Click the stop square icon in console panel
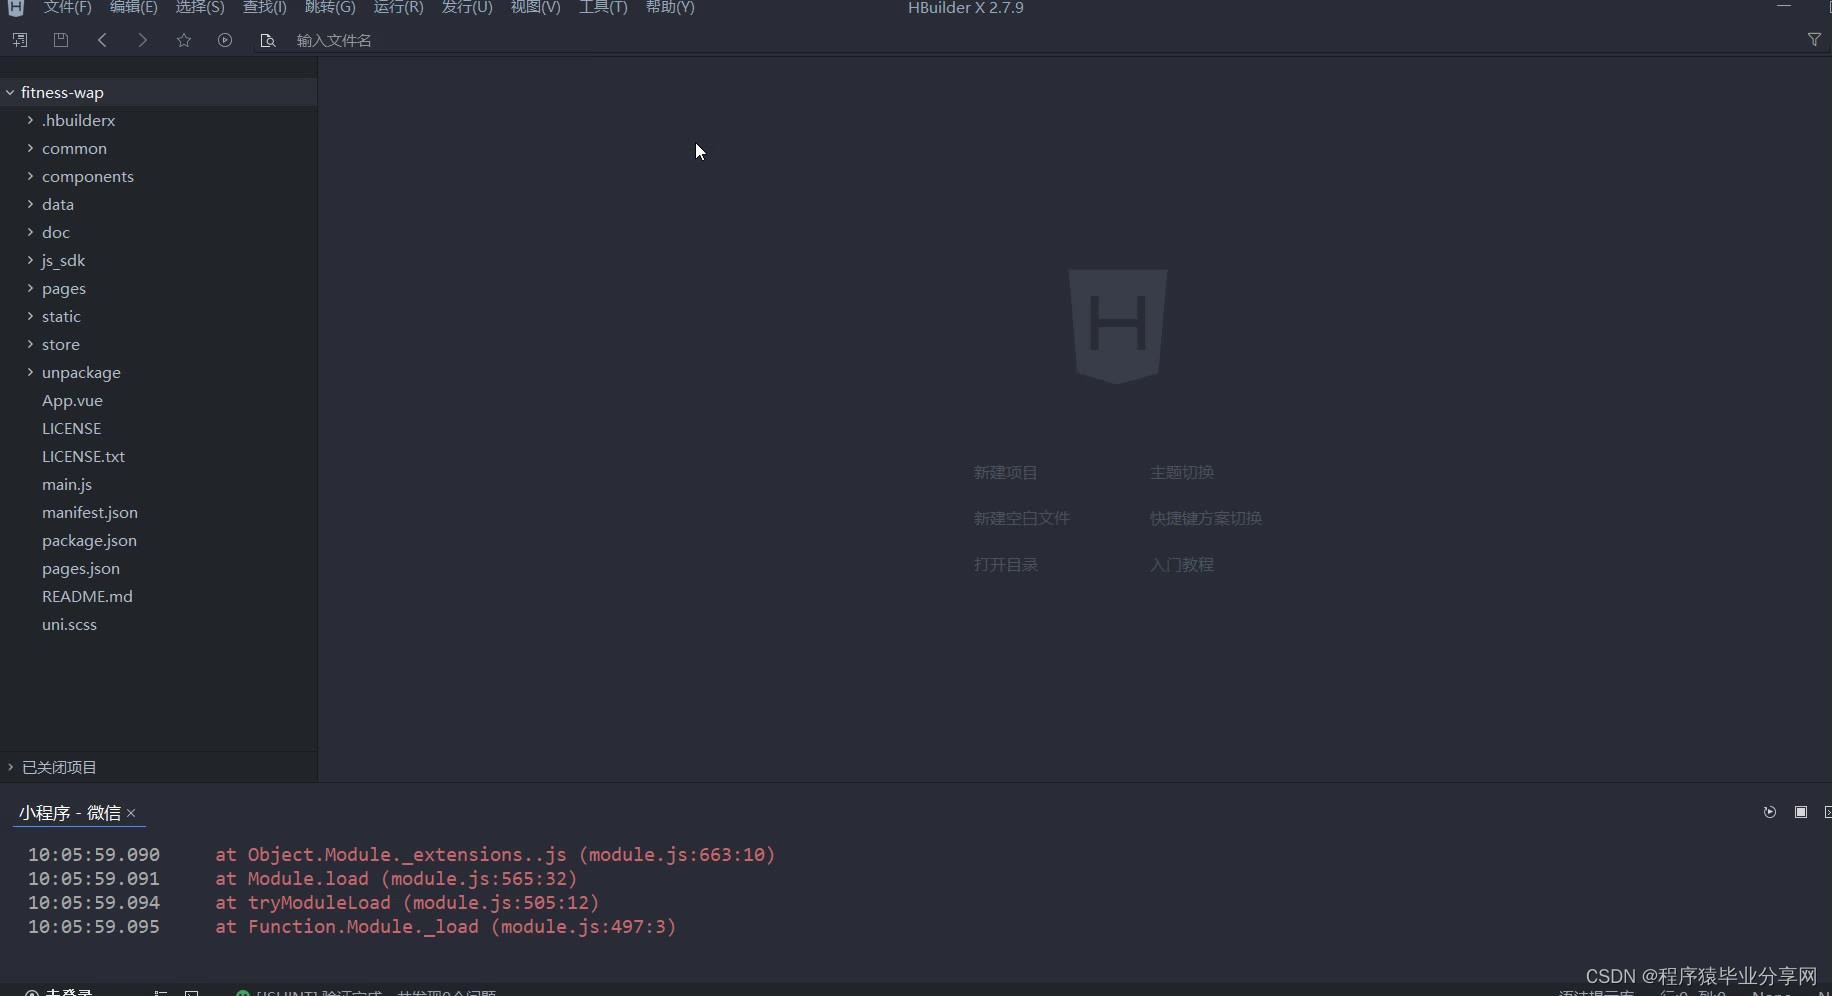Image resolution: width=1832 pixels, height=996 pixels. pos(1801,812)
